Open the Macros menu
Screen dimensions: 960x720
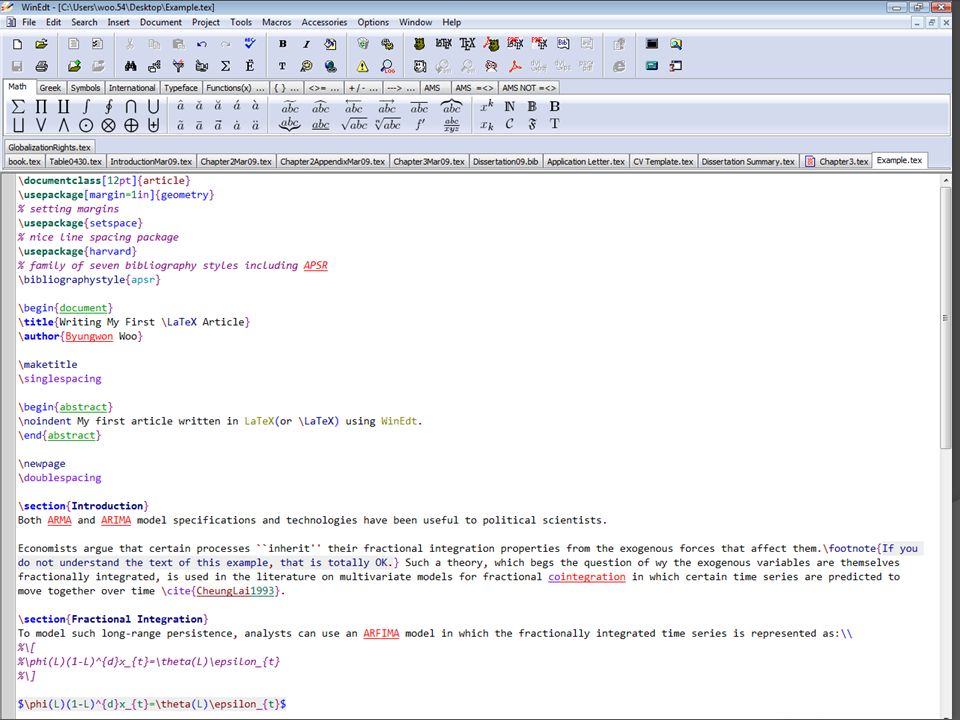pos(277,22)
